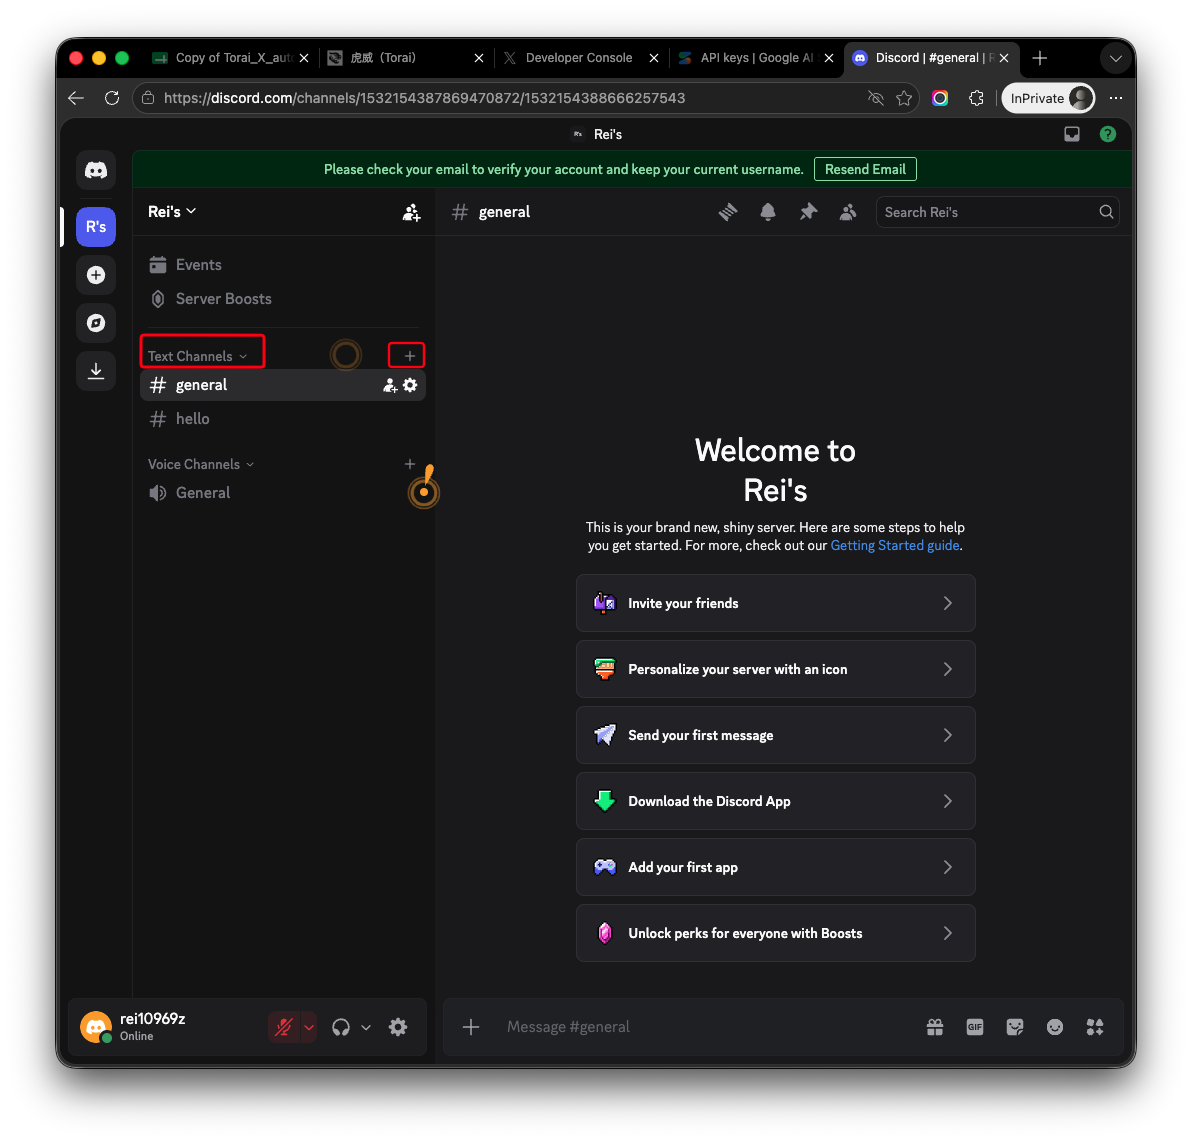
Task: Open sticker picker icon
Action: tap(1015, 1027)
